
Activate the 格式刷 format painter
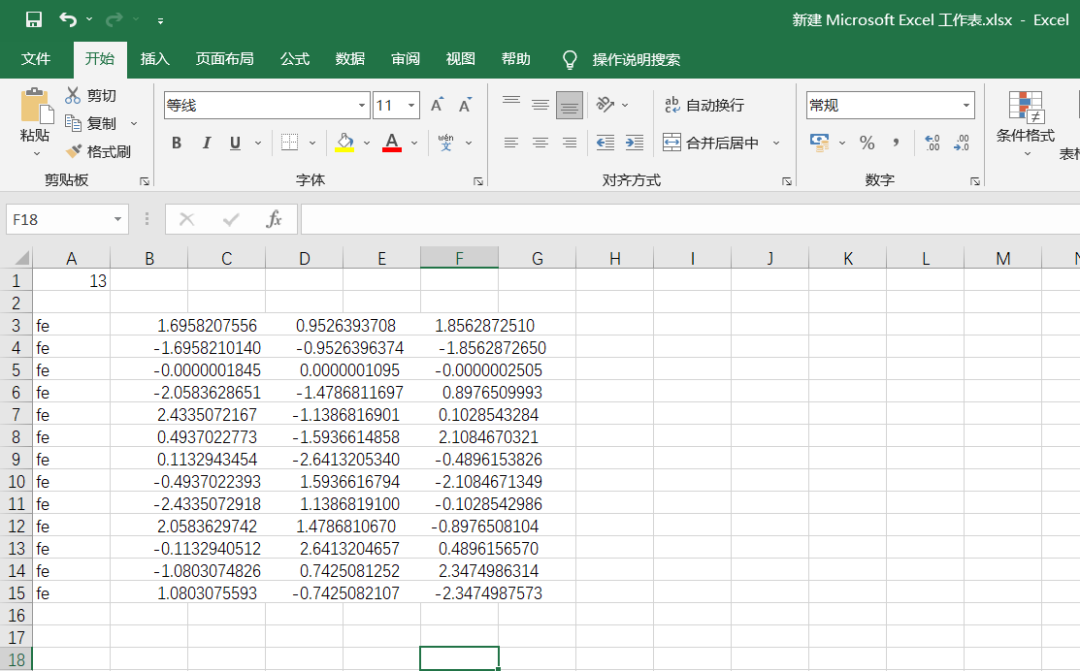[98, 152]
